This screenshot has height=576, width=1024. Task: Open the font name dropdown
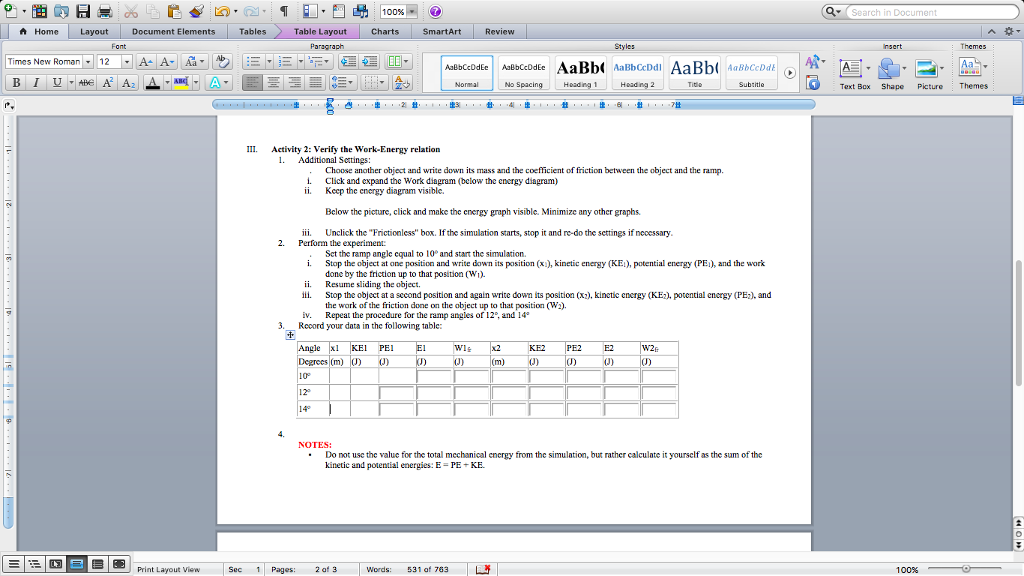point(88,61)
